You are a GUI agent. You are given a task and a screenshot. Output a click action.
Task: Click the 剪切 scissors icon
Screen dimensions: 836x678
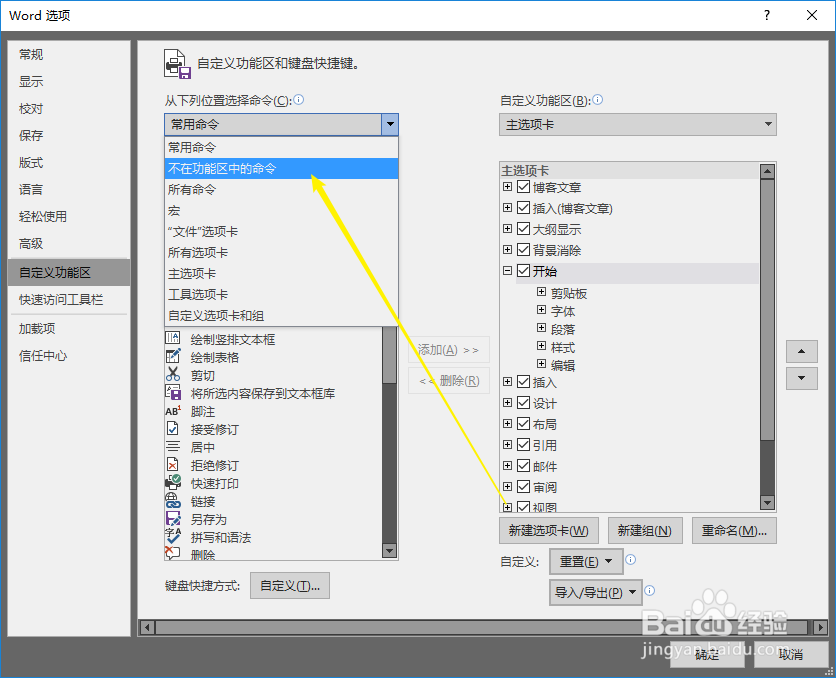(173, 374)
